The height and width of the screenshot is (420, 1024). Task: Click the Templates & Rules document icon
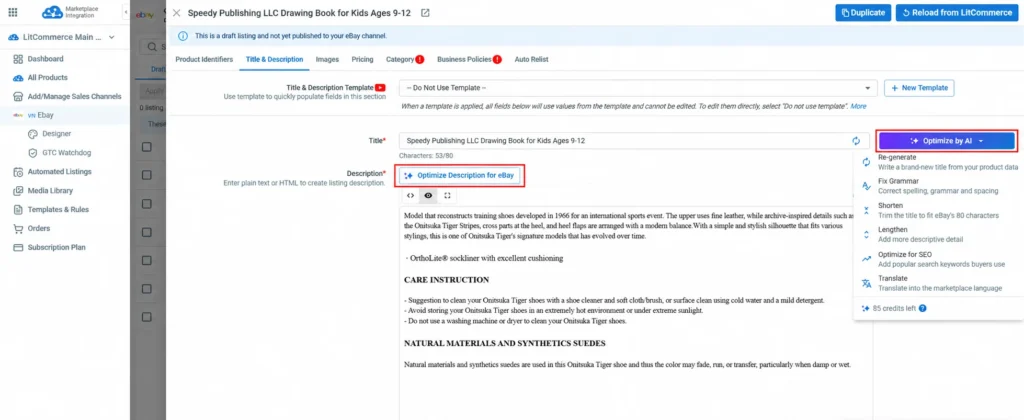pyautogui.click(x=18, y=210)
